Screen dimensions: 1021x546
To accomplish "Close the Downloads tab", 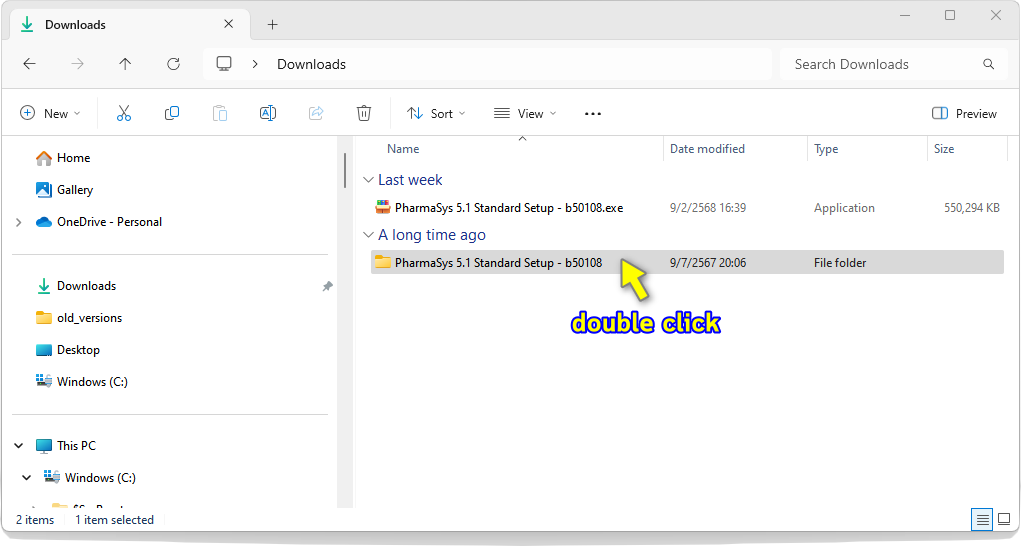I will click(229, 24).
